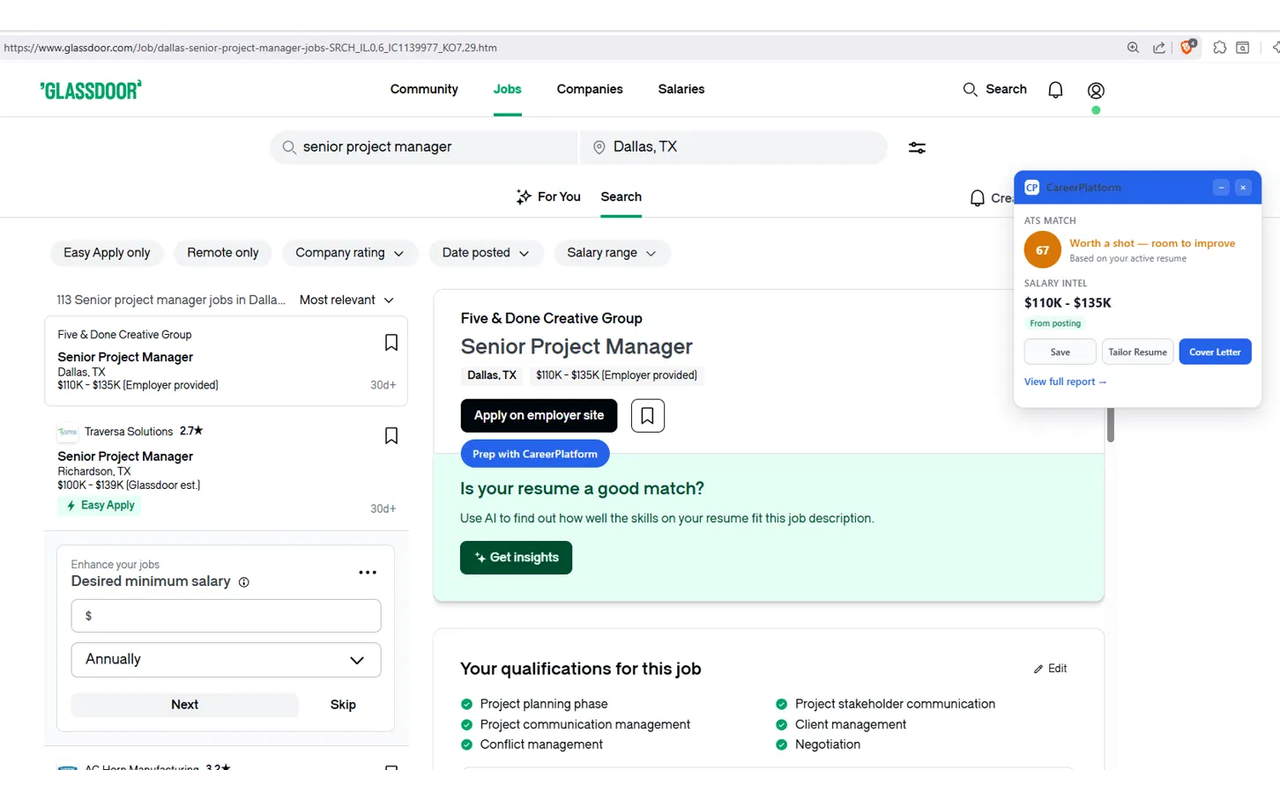This screenshot has height=800, width=1280.
Task: Toggle Project communication management qualification check
Action: (467, 724)
